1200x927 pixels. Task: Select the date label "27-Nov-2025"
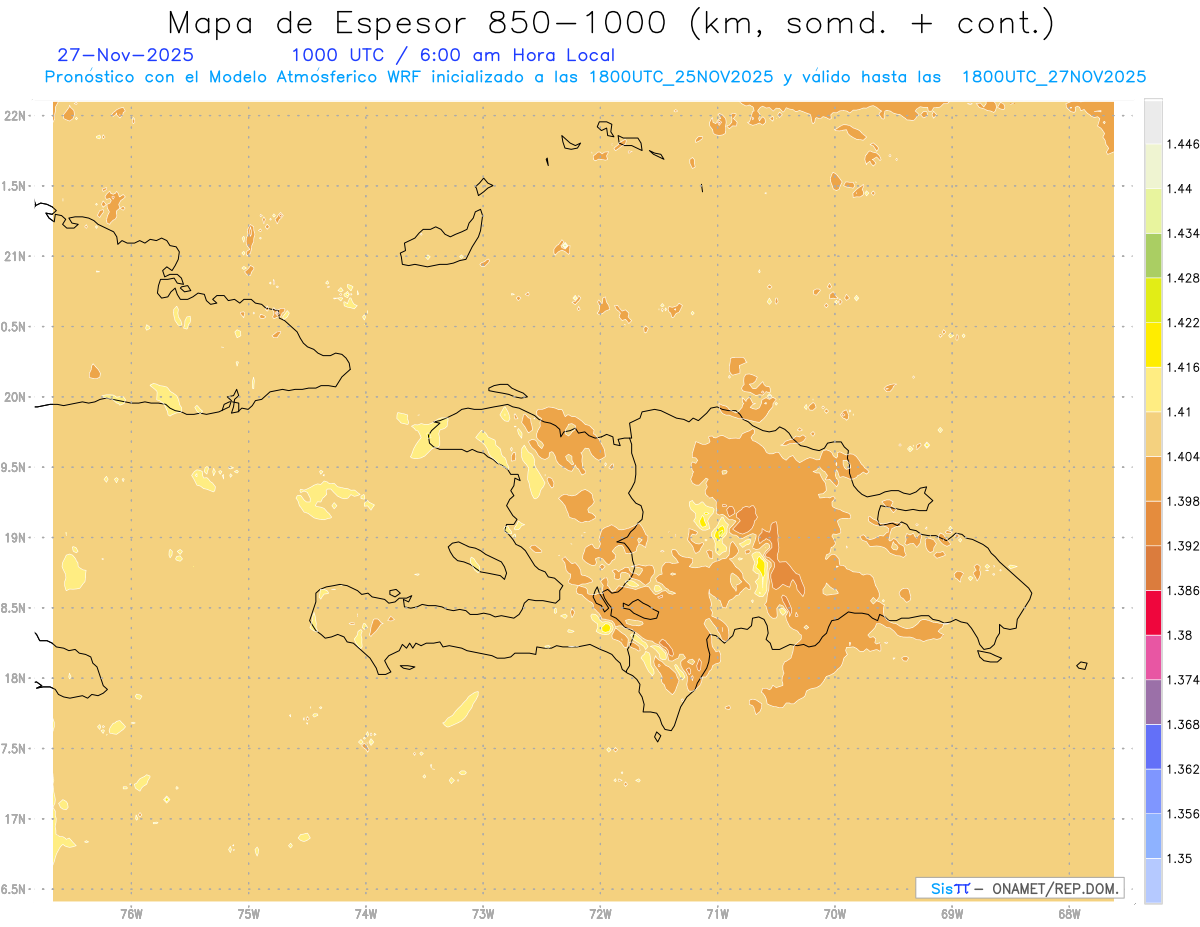tap(126, 55)
